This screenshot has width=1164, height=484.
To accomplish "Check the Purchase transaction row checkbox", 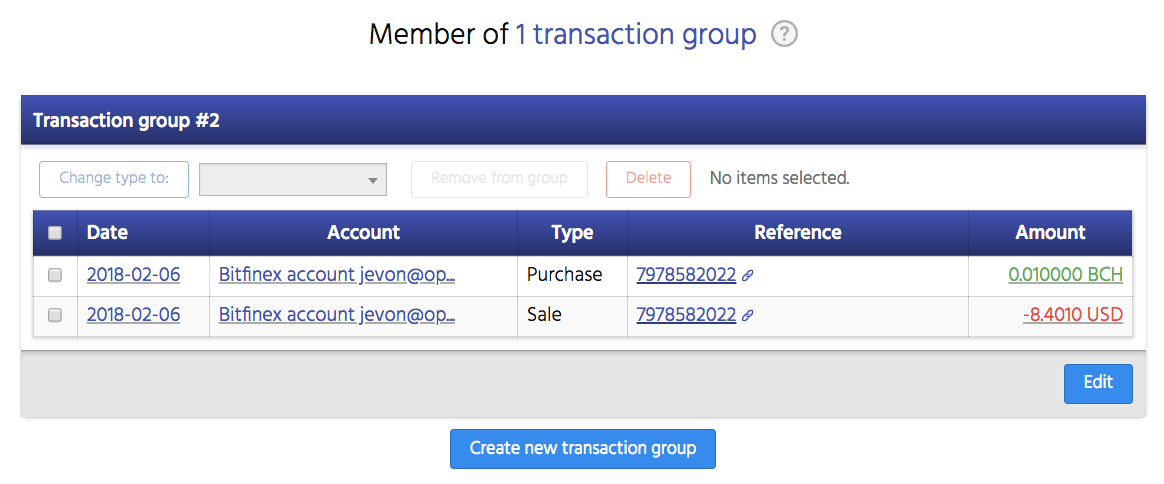I will [55, 275].
